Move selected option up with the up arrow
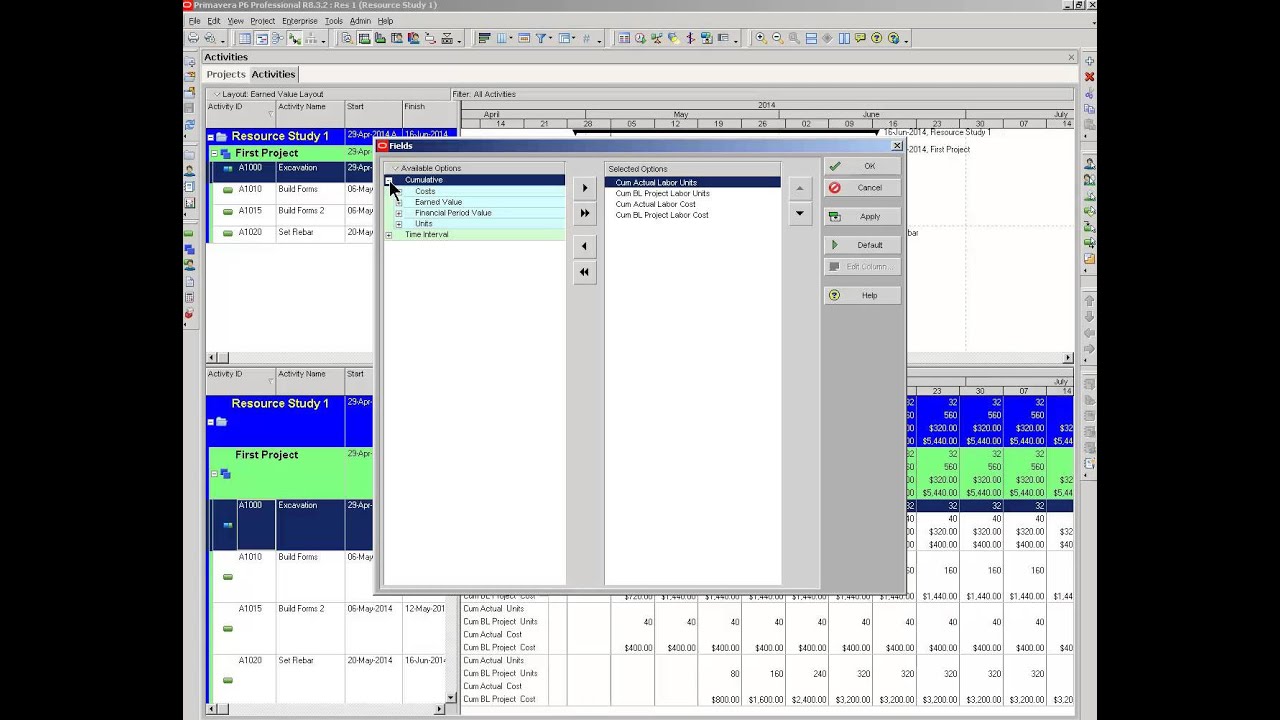Image resolution: width=1280 pixels, height=720 pixels. click(x=799, y=188)
